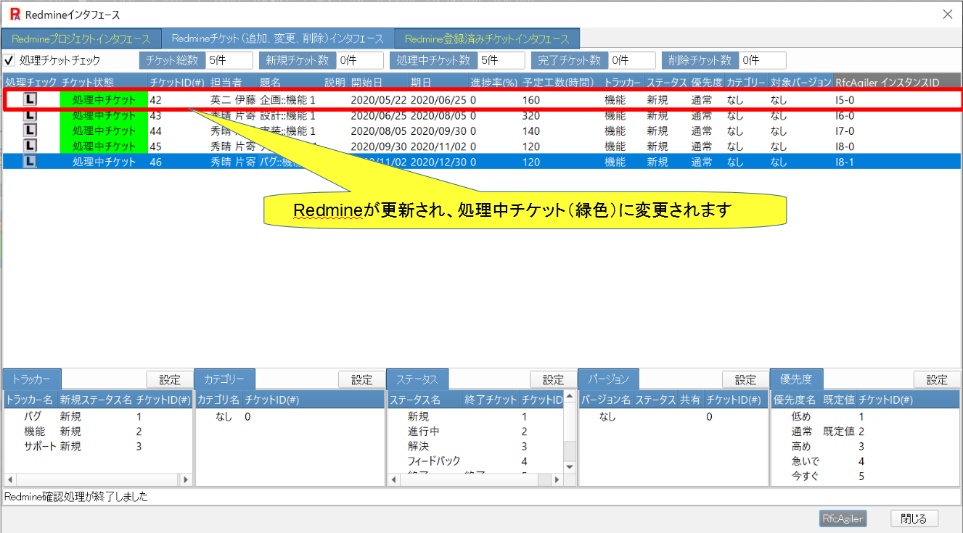Select 進行中 row in status list
The width and height of the screenshot is (963, 533).
click(x=476, y=431)
